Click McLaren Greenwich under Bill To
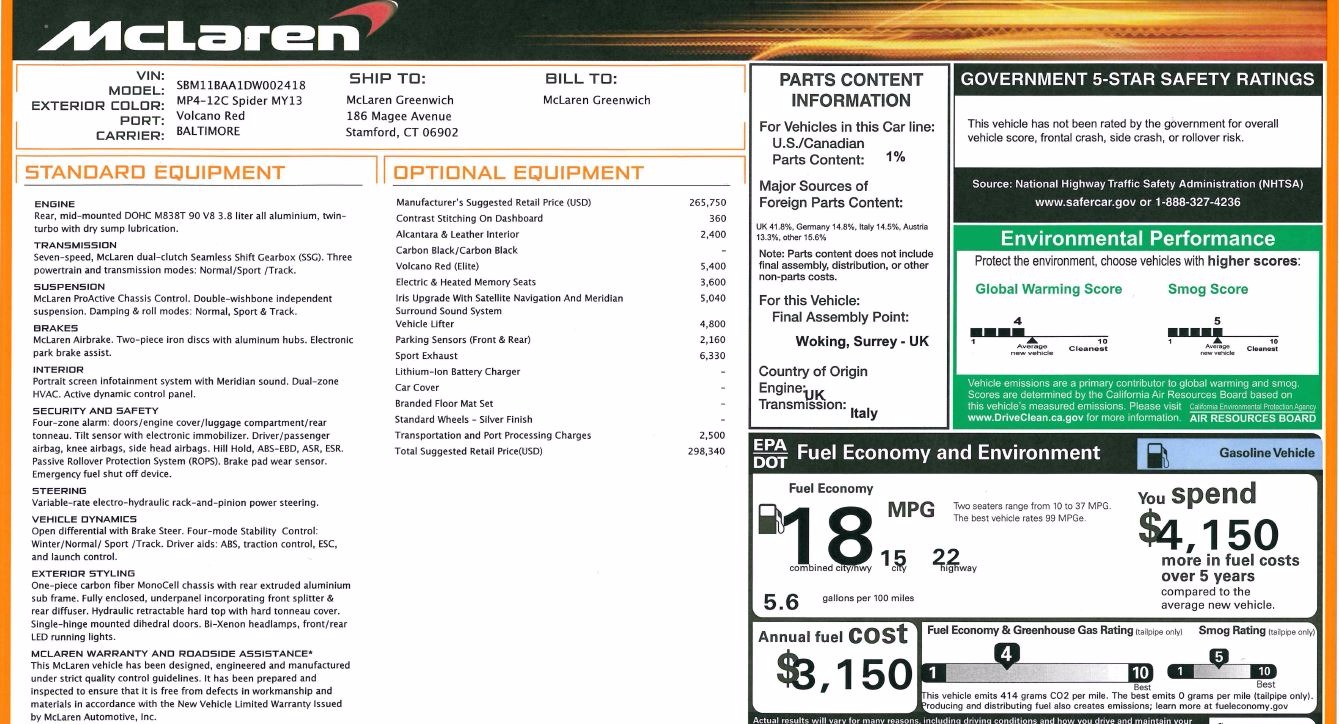Image resolution: width=1339 pixels, height=724 pixels. 597,100
